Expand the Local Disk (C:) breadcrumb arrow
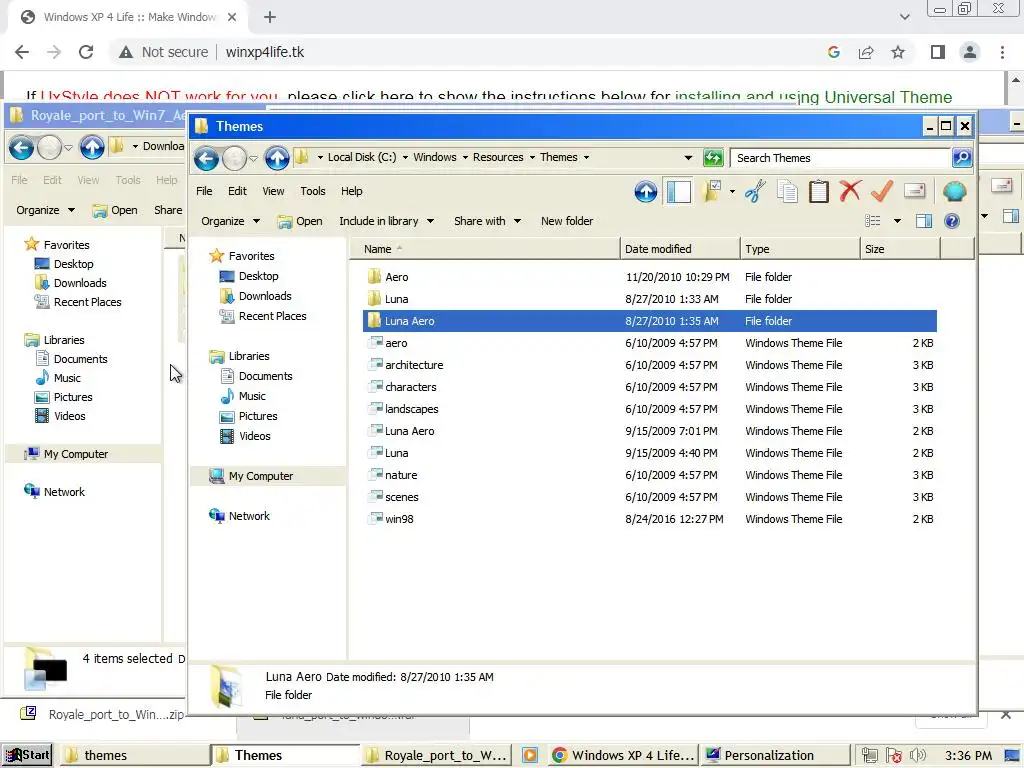The height and width of the screenshot is (768, 1024). click(405, 157)
